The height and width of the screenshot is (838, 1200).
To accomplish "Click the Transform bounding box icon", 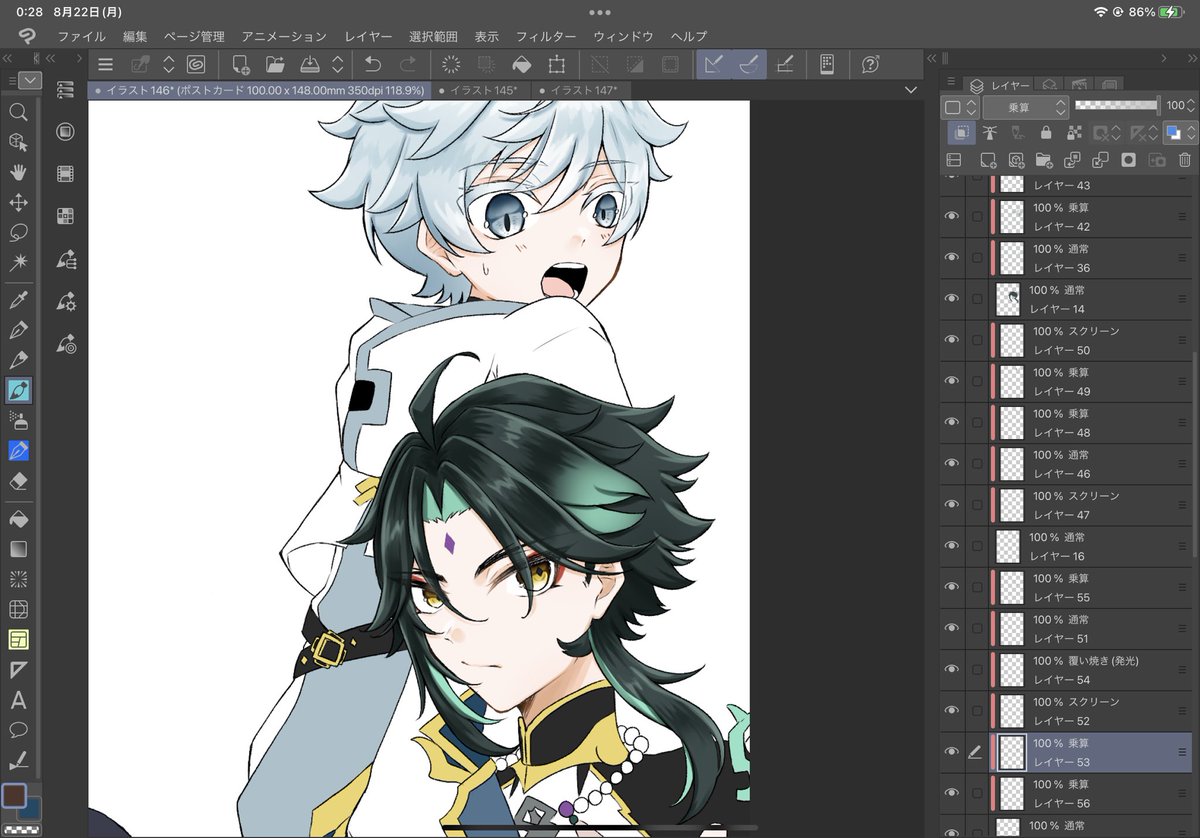I will (x=556, y=65).
